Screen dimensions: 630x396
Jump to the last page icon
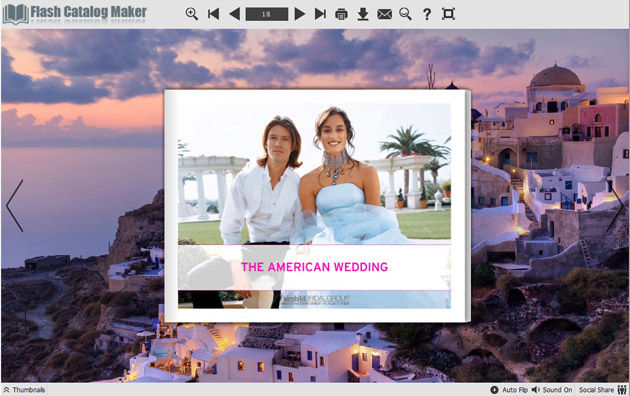[x=320, y=14]
